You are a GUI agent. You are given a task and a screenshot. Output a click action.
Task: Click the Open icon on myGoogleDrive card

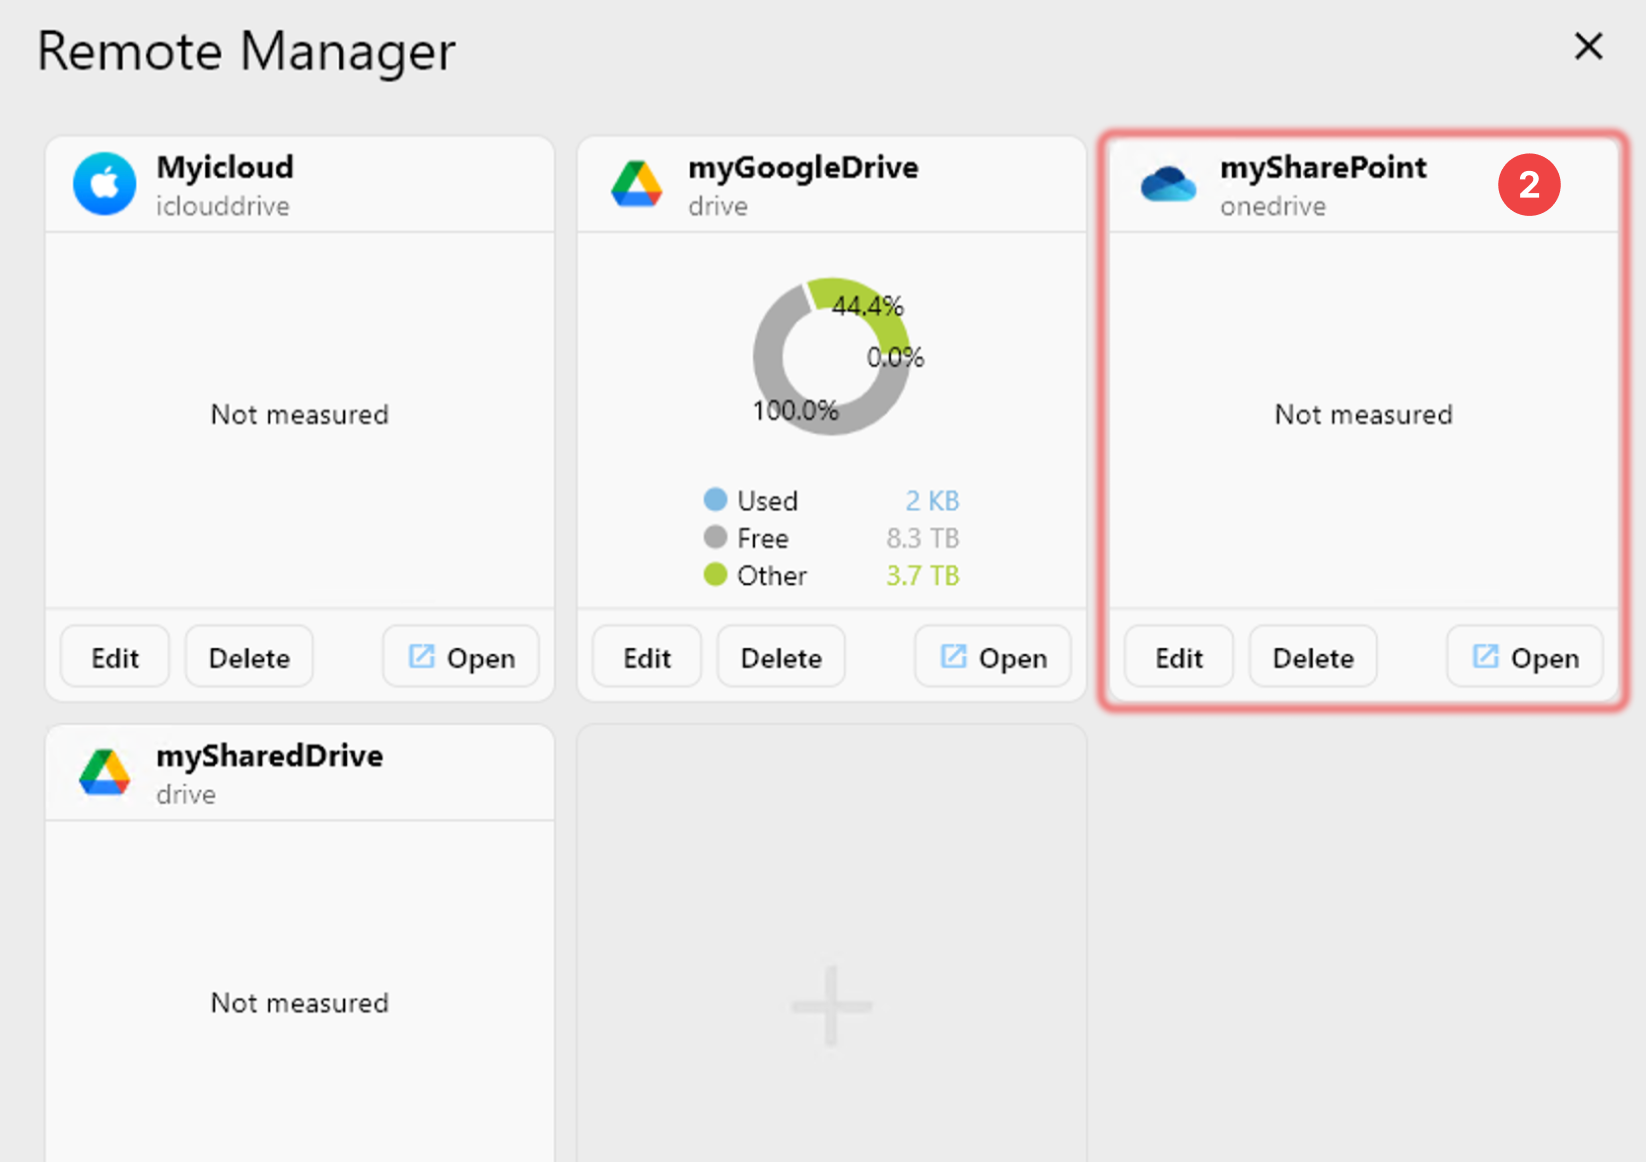click(955, 656)
